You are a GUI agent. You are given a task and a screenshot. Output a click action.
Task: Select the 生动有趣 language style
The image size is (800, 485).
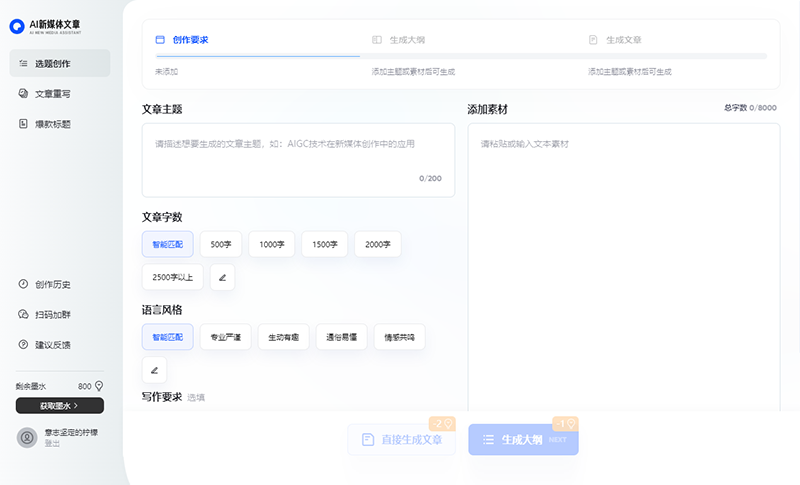[x=284, y=337]
